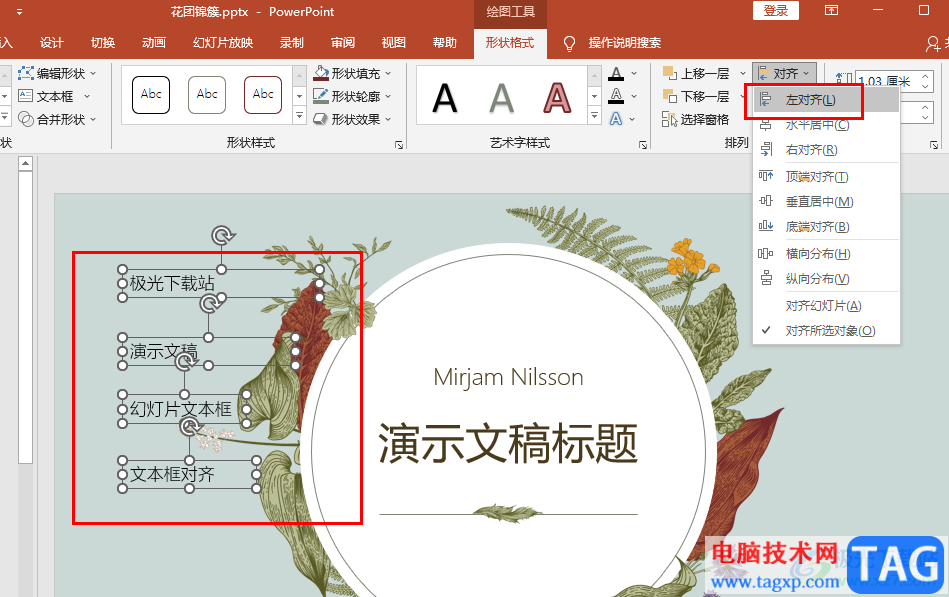The image size is (949, 597).
Task: Expand the WordArt styles gallery More arrow
Action: [595, 115]
